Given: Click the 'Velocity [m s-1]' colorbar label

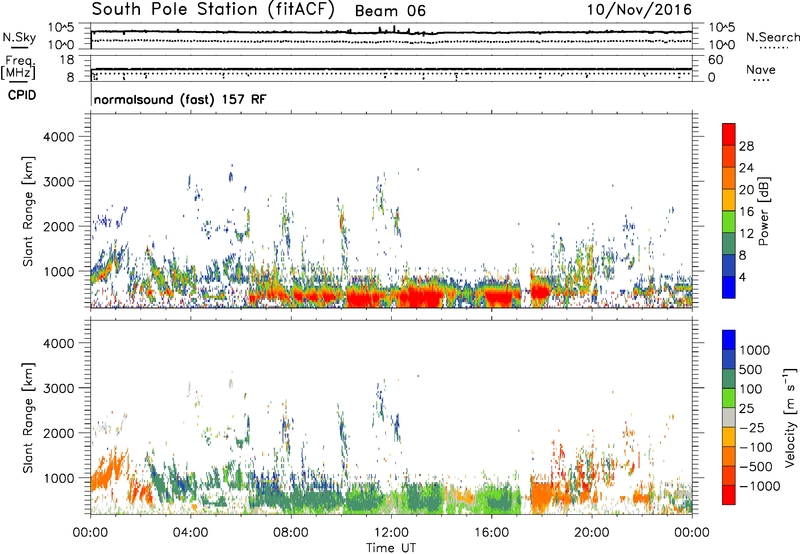Looking at the screenshot, I should click(x=790, y=417).
